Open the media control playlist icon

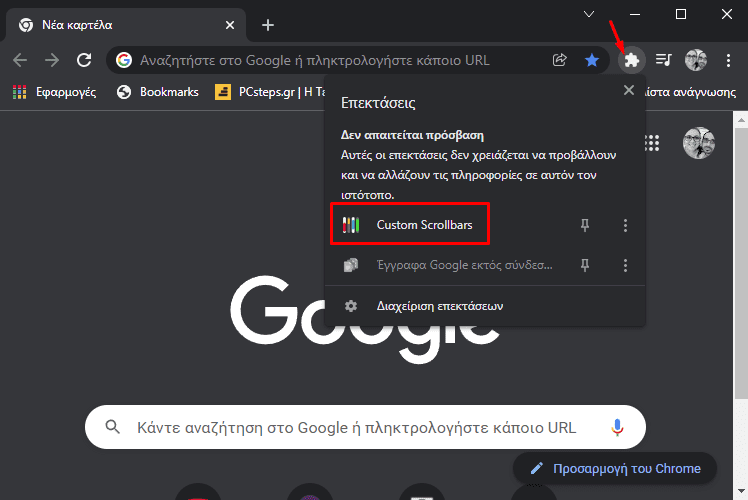(x=664, y=60)
